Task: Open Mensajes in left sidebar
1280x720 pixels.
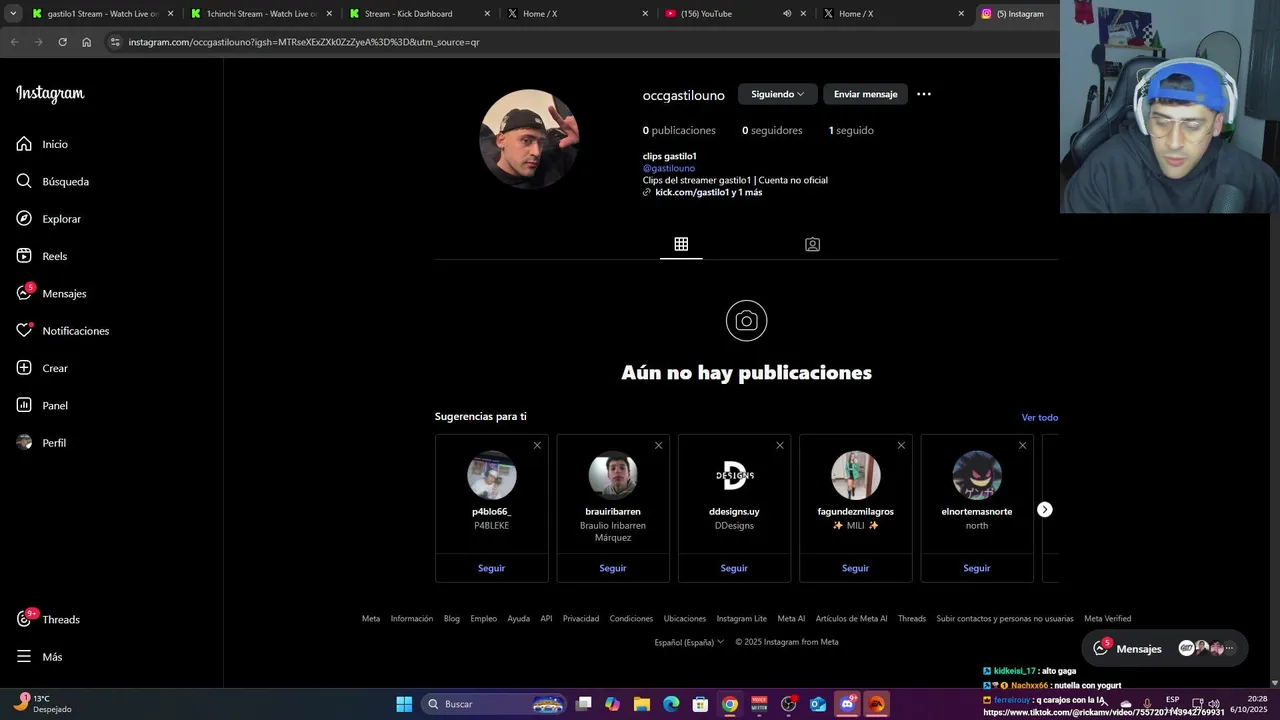Action: (51, 294)
